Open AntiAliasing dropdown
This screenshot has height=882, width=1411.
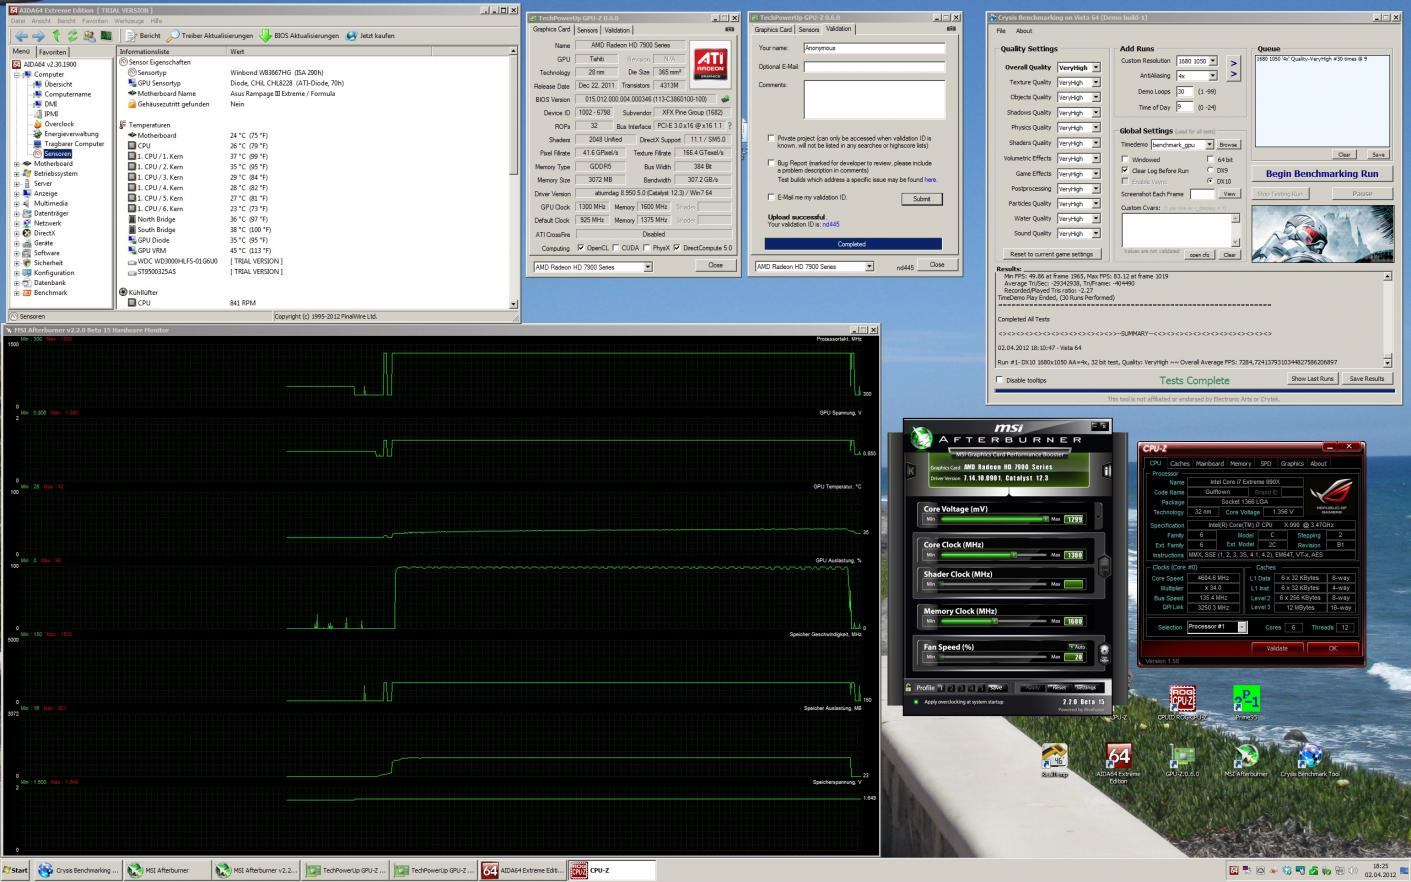click(x=1212, y=76)
